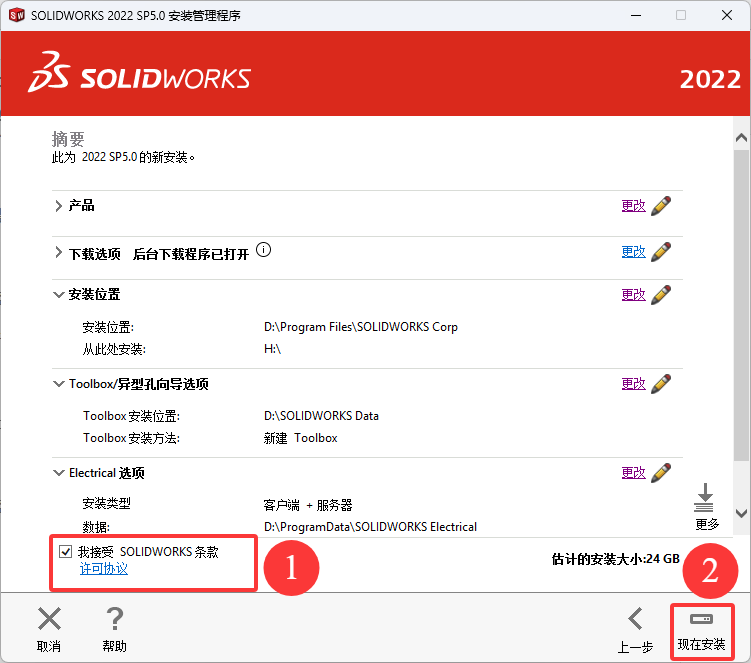Click the 更改 link for 产品
Screen dimensions: 751x663
point(633,206)
